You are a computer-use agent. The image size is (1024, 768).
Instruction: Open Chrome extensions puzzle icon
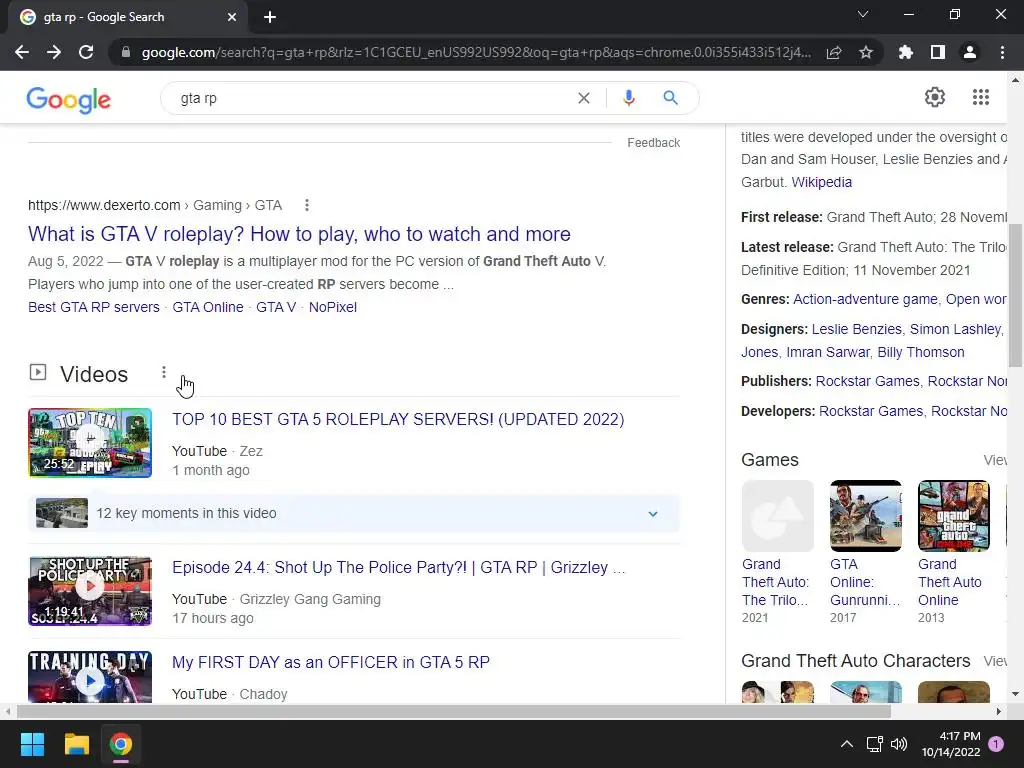point(906,52)
